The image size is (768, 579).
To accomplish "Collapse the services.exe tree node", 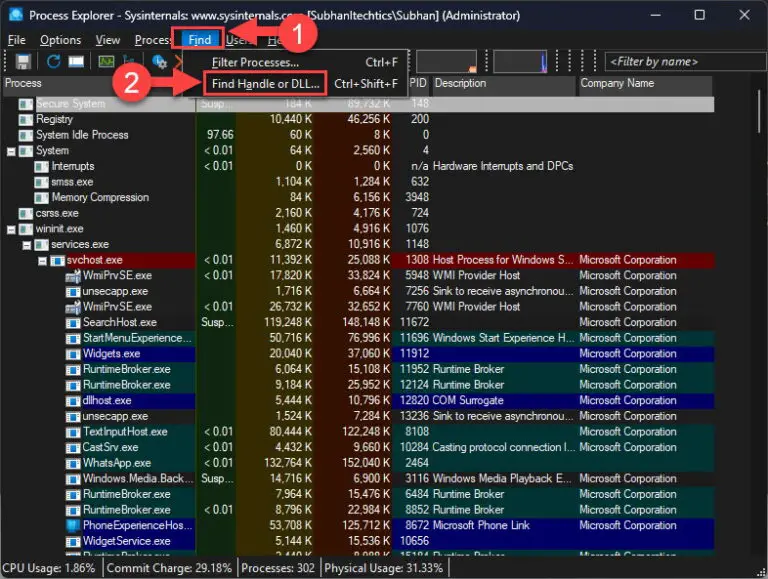I will click(x=26, y=245).
